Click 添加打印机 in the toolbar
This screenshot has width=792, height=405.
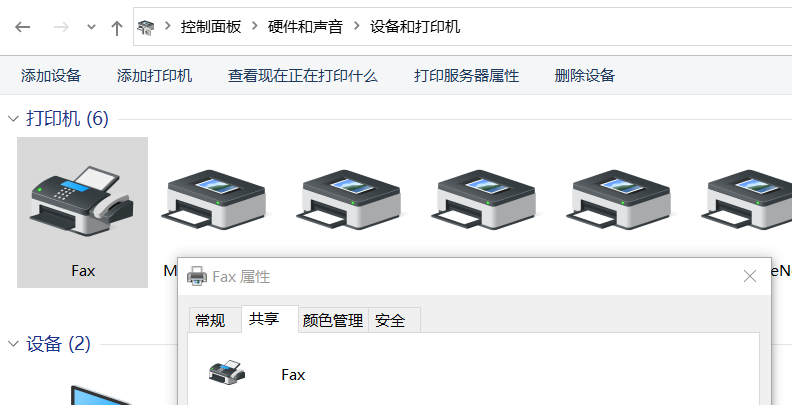(155, 76)
